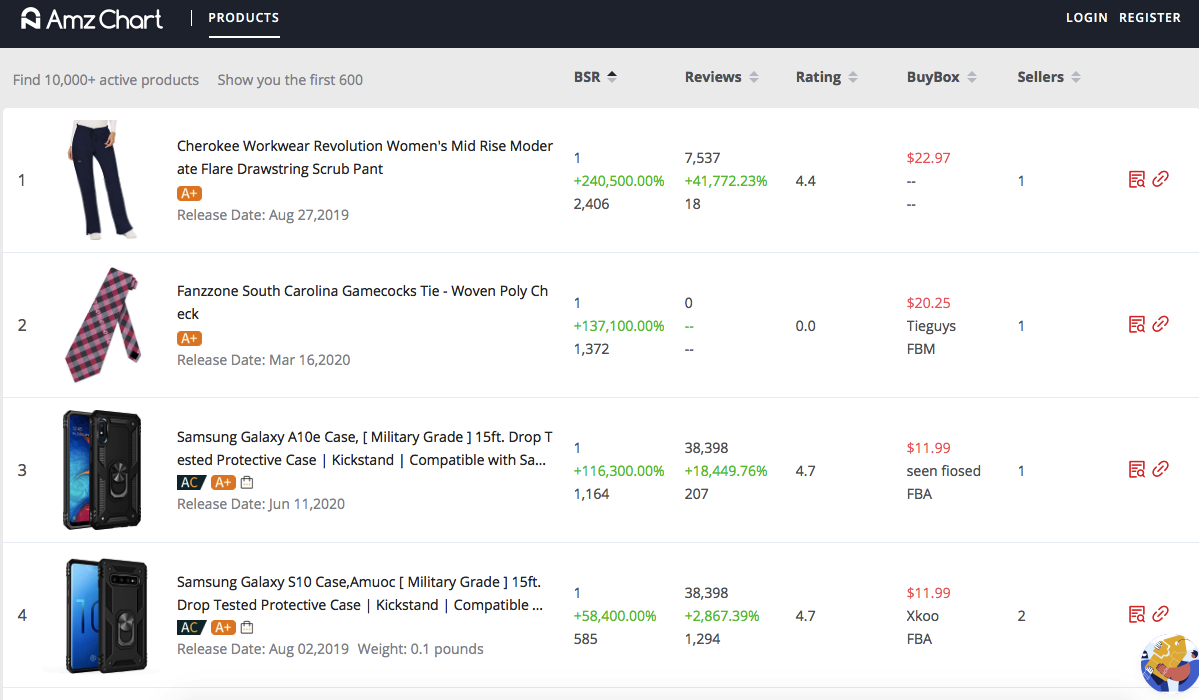Click link icon for Gamecocks Tie row

pyautogui.click(x=1160, y=325)
